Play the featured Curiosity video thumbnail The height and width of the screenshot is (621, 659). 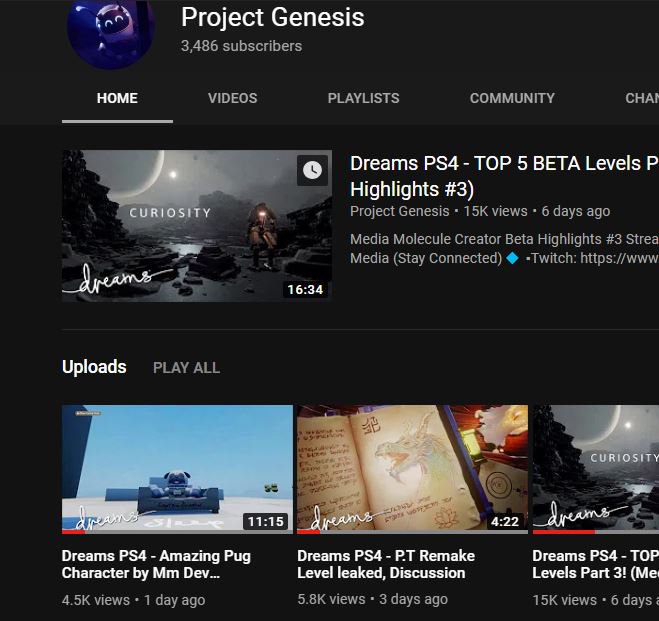197,226
